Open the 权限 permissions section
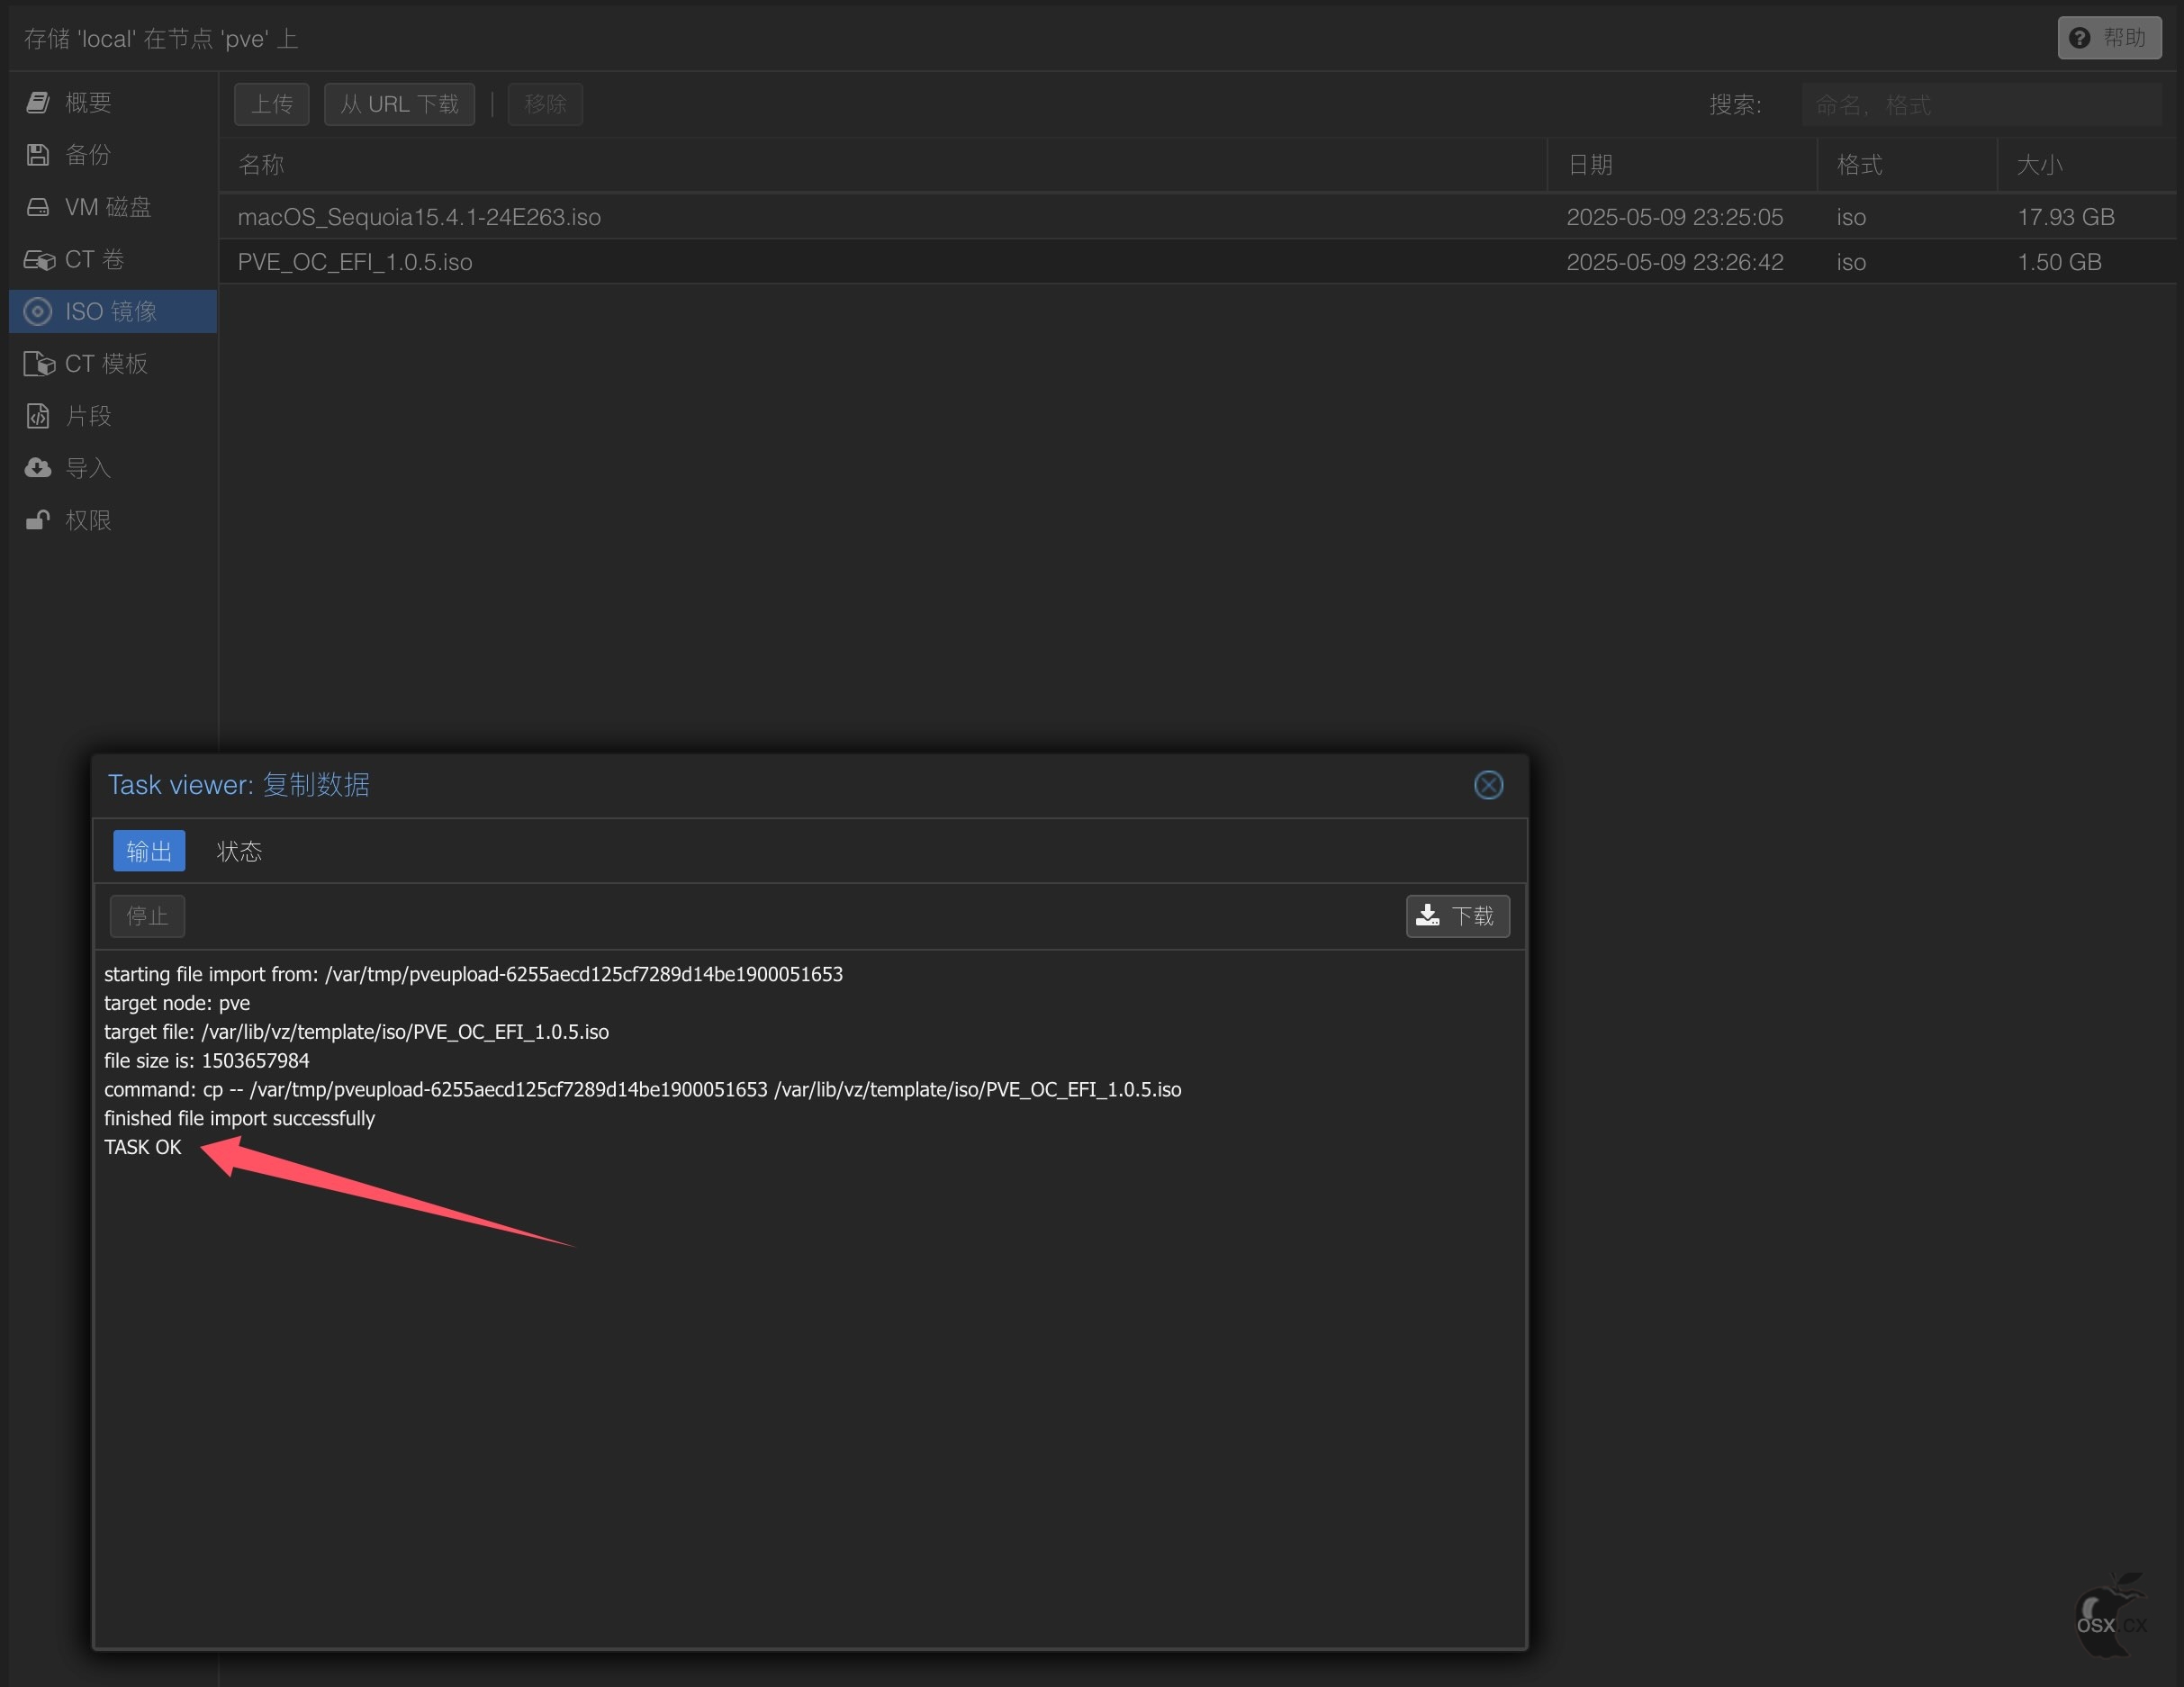 pyautogui.click(x=112, y=519)
